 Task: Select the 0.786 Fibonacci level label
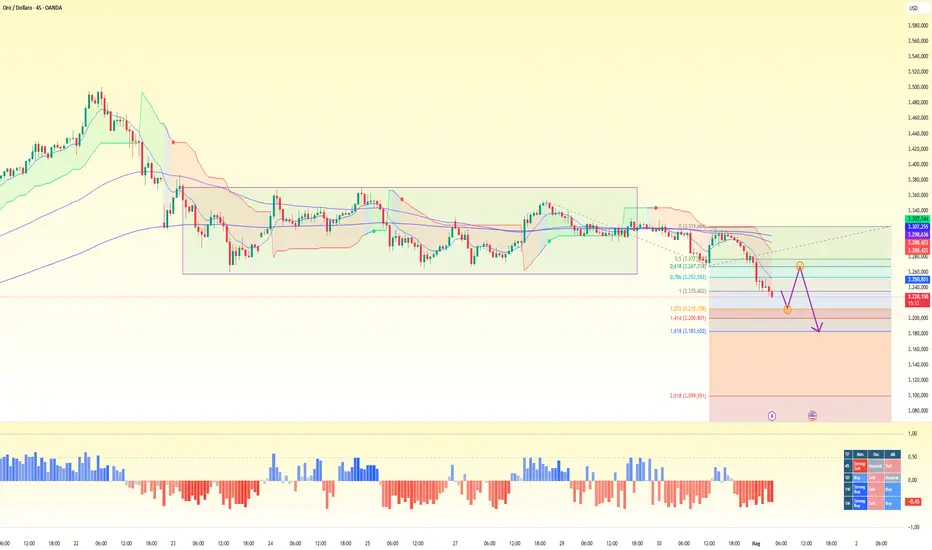(688, 277)
